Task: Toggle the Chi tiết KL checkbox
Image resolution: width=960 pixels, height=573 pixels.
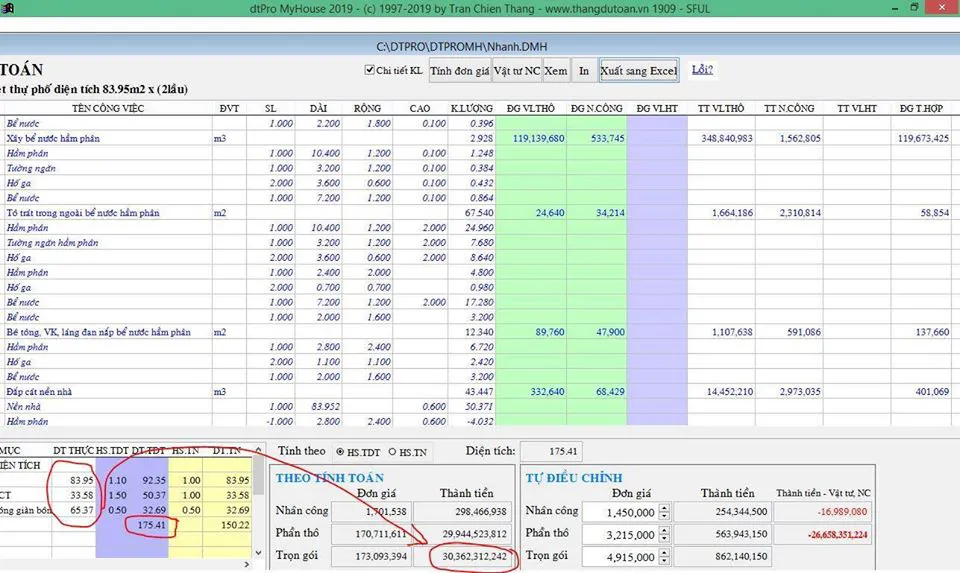Action: tap(370, 71)
